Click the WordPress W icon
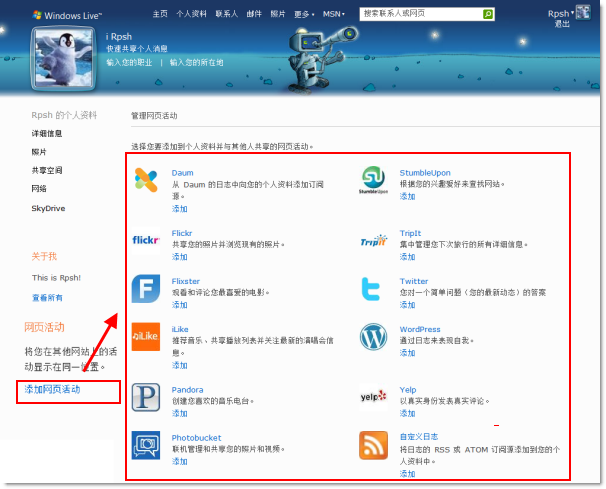The width and height of the screenshot is (606, 489). (x=373, y=336)
